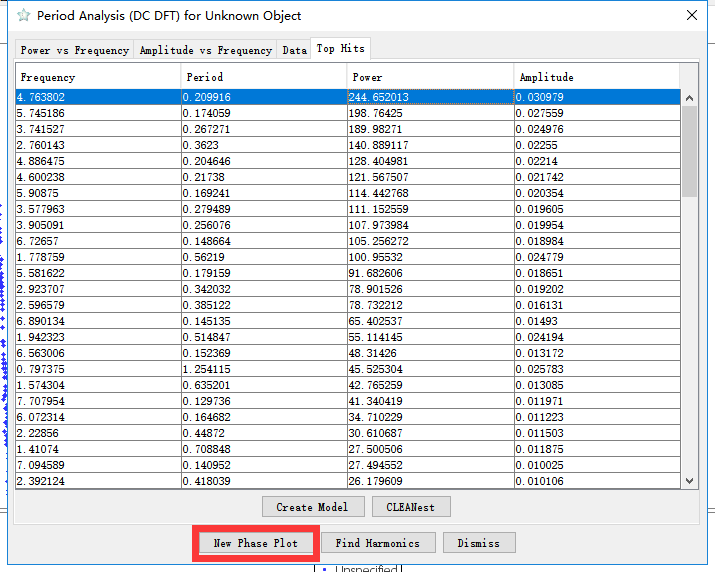The height and width of the screenshot is (572, 715).
Task: Select the Top Hits tab
Action: 341,49
